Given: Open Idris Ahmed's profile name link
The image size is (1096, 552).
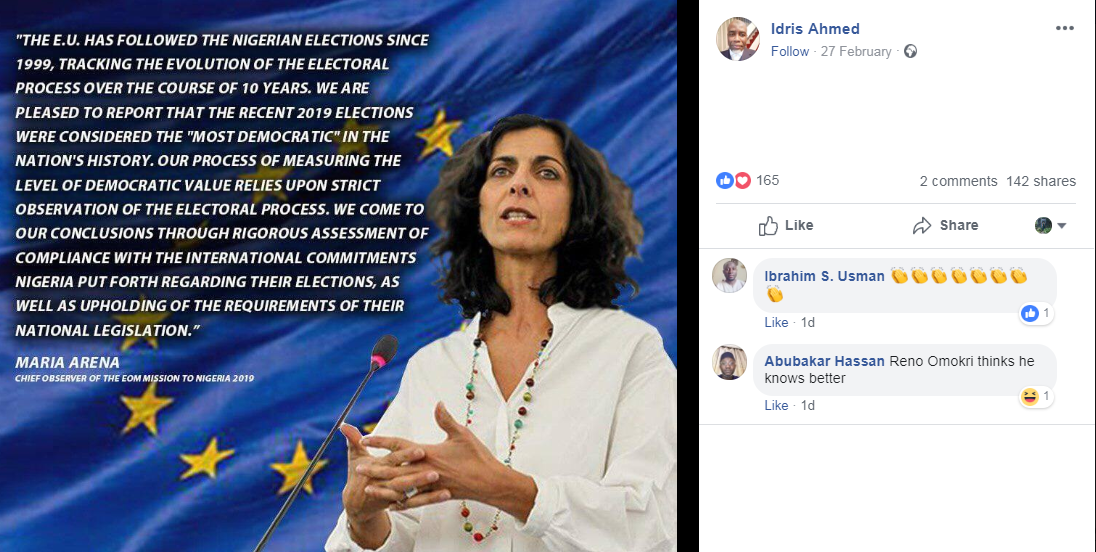Looking at the screenshot, I should point(815,29).
